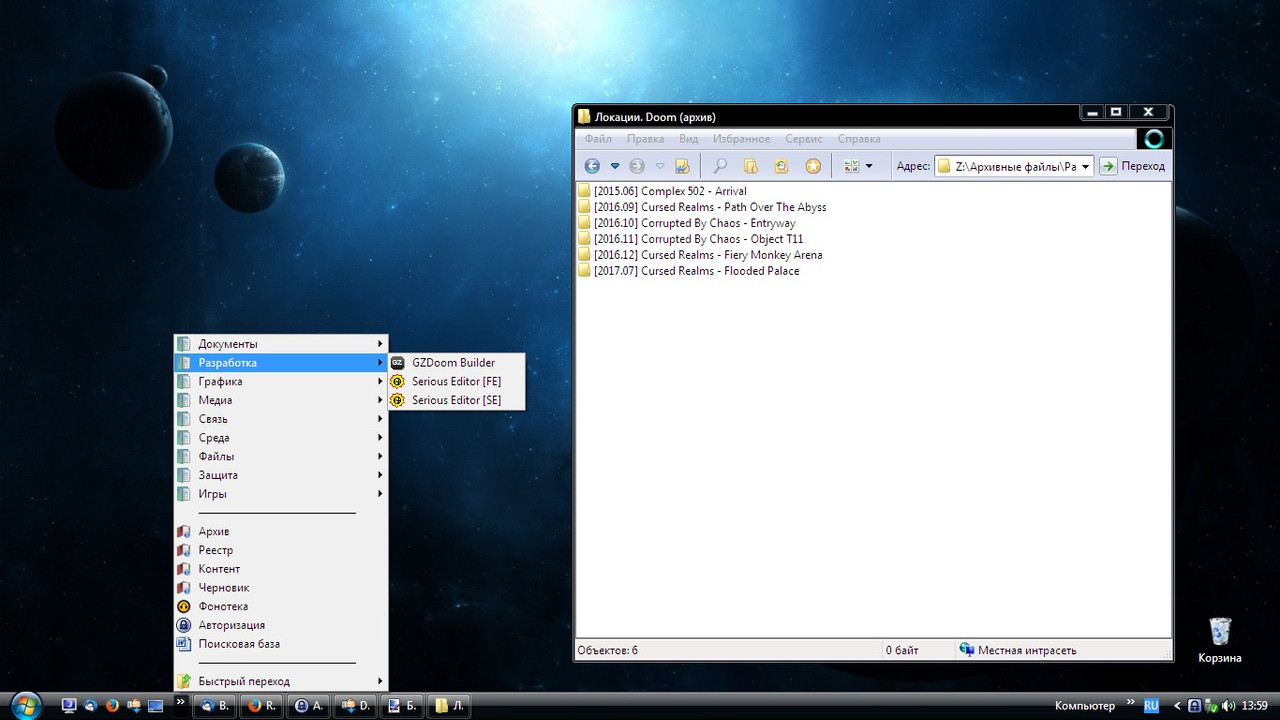Click the Back navigation arrow icon
Image resolution: width=1280 pixels, height=720 pixels.
pyautogui.click(x=591, y=165)
